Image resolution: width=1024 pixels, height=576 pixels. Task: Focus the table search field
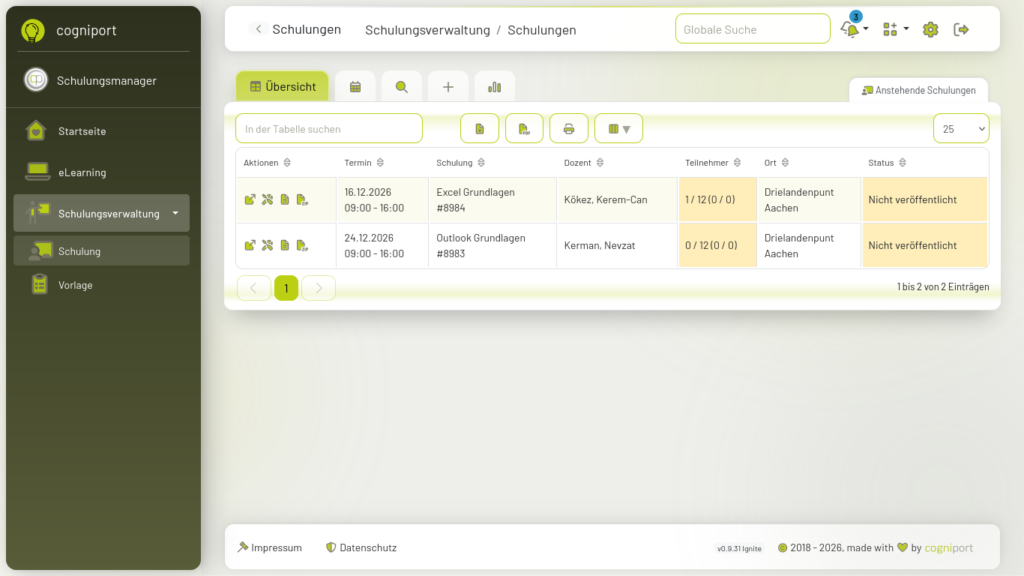click(328, 129)
